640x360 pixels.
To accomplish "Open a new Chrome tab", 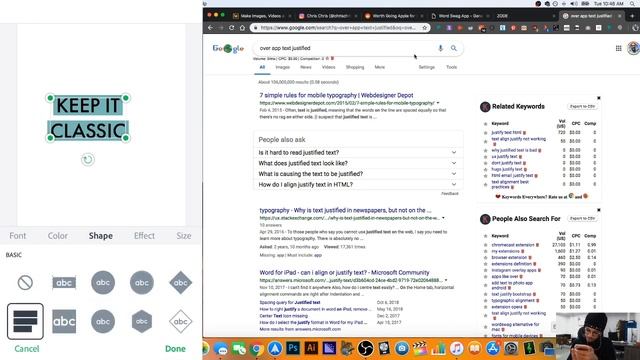I will pyautogui.click(x=632, y=16).
